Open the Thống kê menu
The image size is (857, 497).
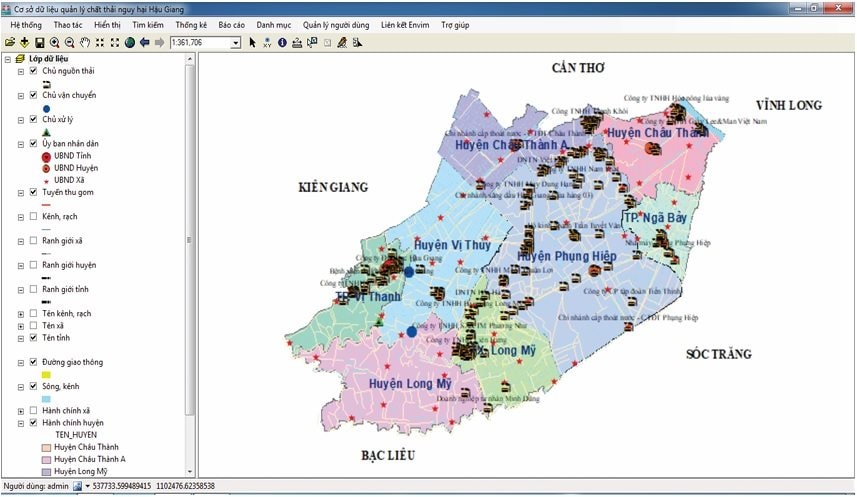[x=193, y=24]
